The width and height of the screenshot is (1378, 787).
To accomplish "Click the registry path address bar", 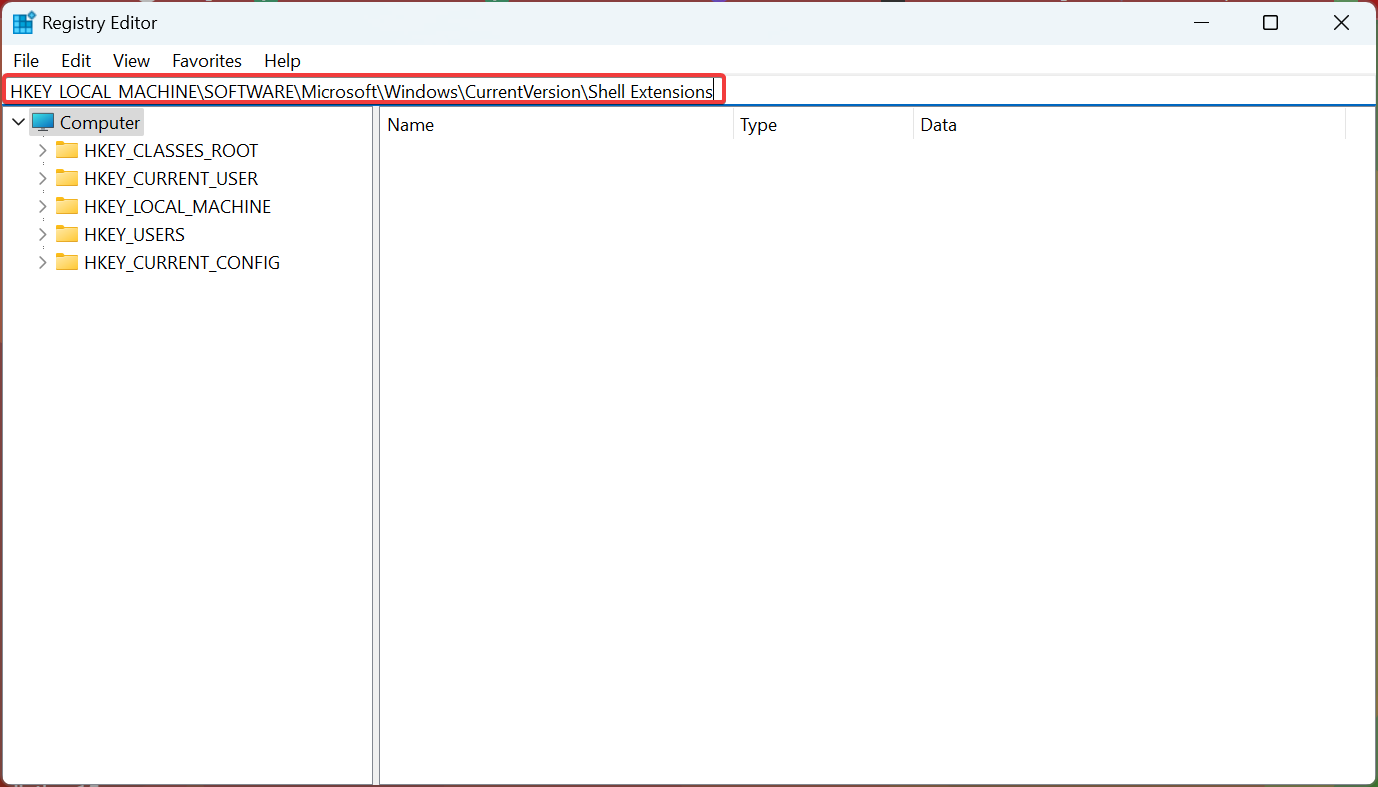I will click(688, 91).
